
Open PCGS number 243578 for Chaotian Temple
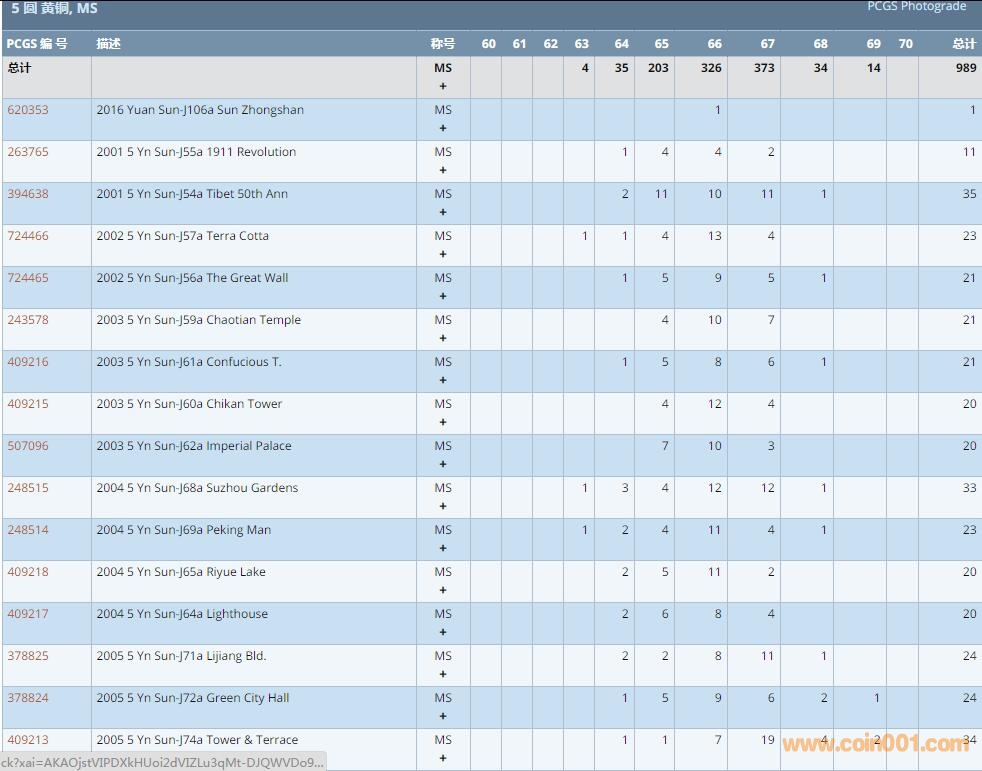(28, 320)
